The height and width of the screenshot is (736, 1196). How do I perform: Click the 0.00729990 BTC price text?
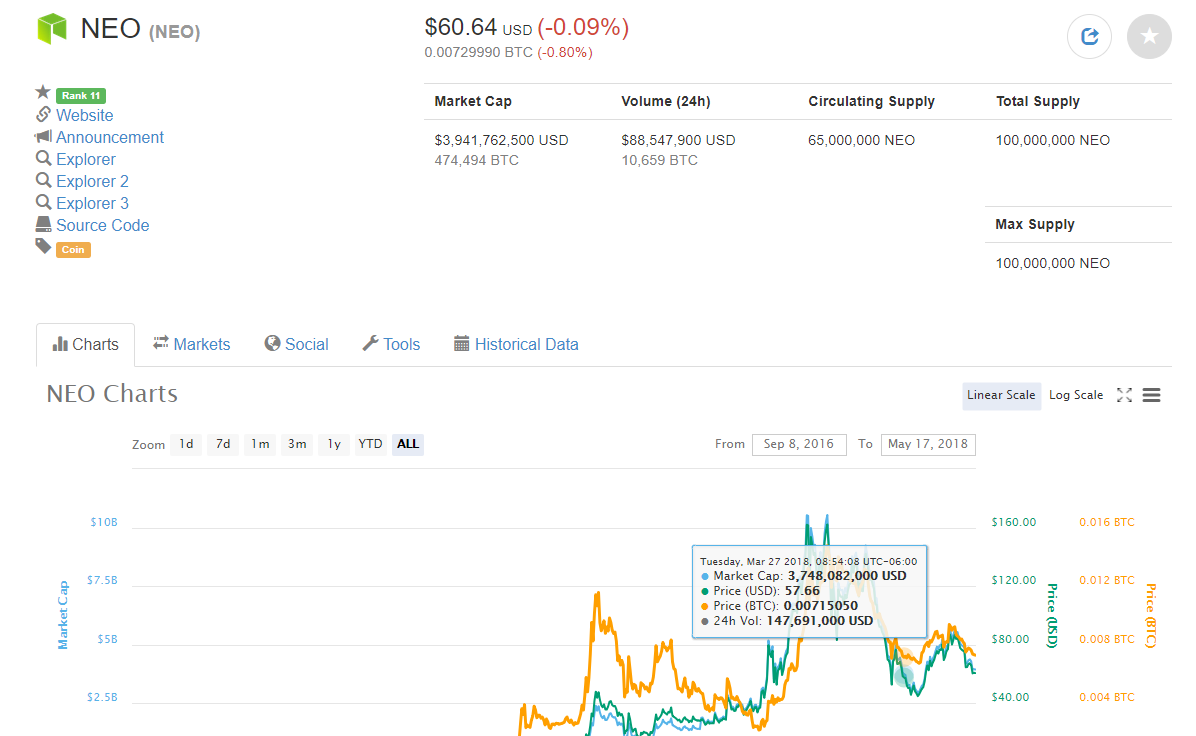pos(479,53)
